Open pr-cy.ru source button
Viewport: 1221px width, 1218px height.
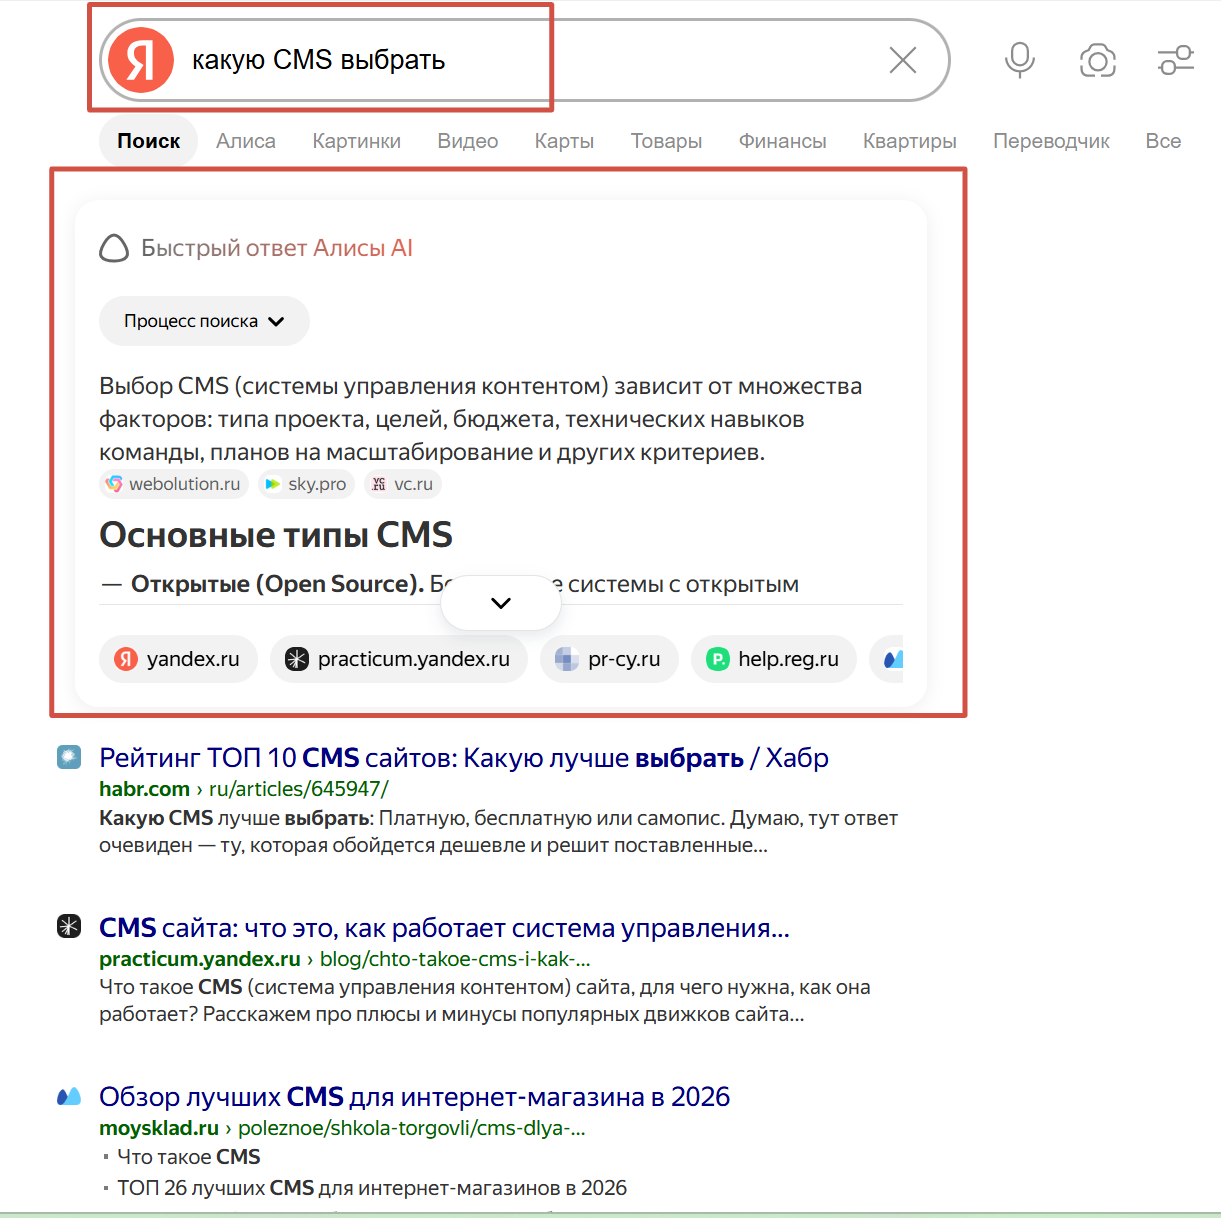point(609,659)
